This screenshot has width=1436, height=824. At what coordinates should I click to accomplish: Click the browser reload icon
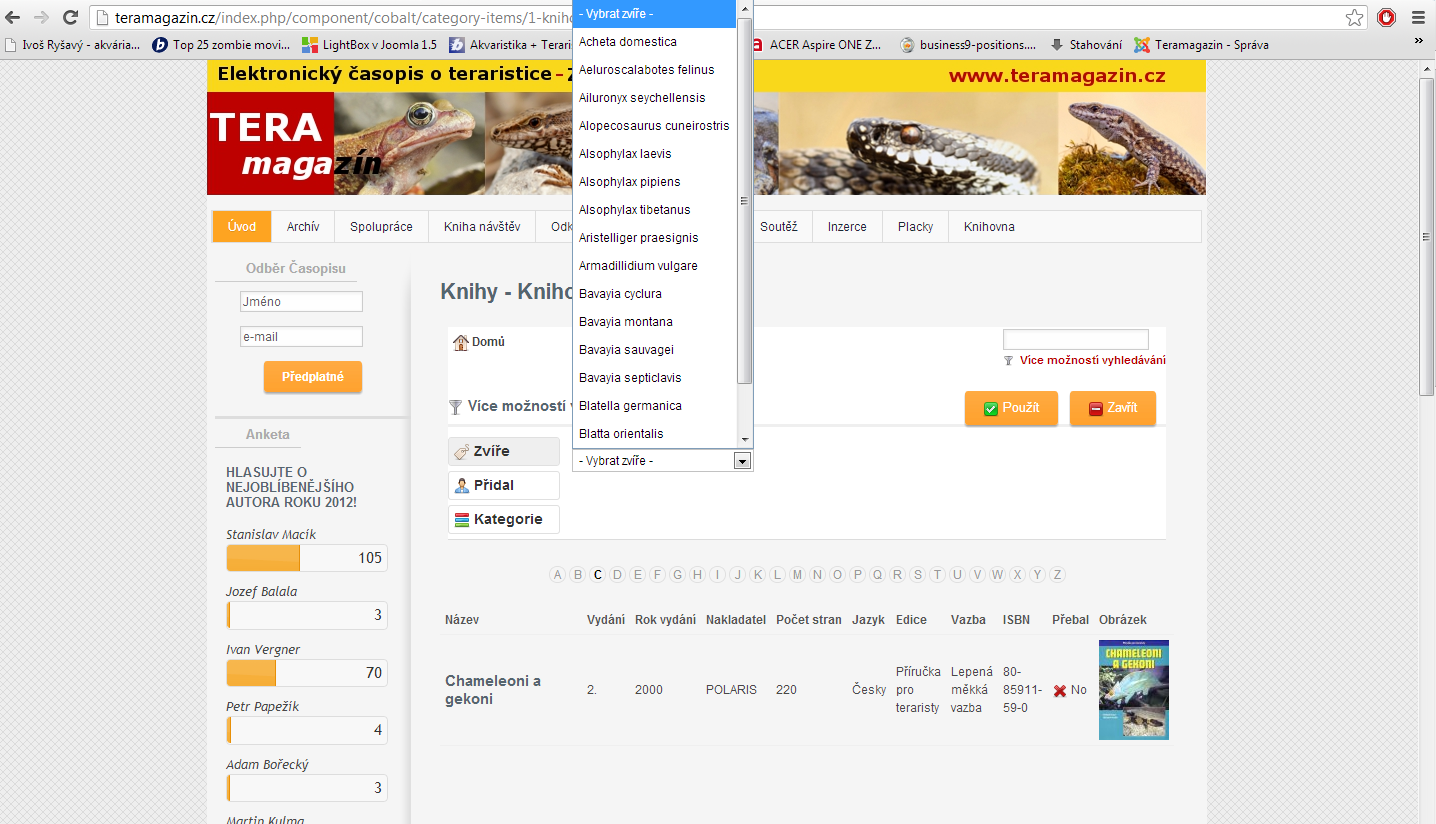70,17
